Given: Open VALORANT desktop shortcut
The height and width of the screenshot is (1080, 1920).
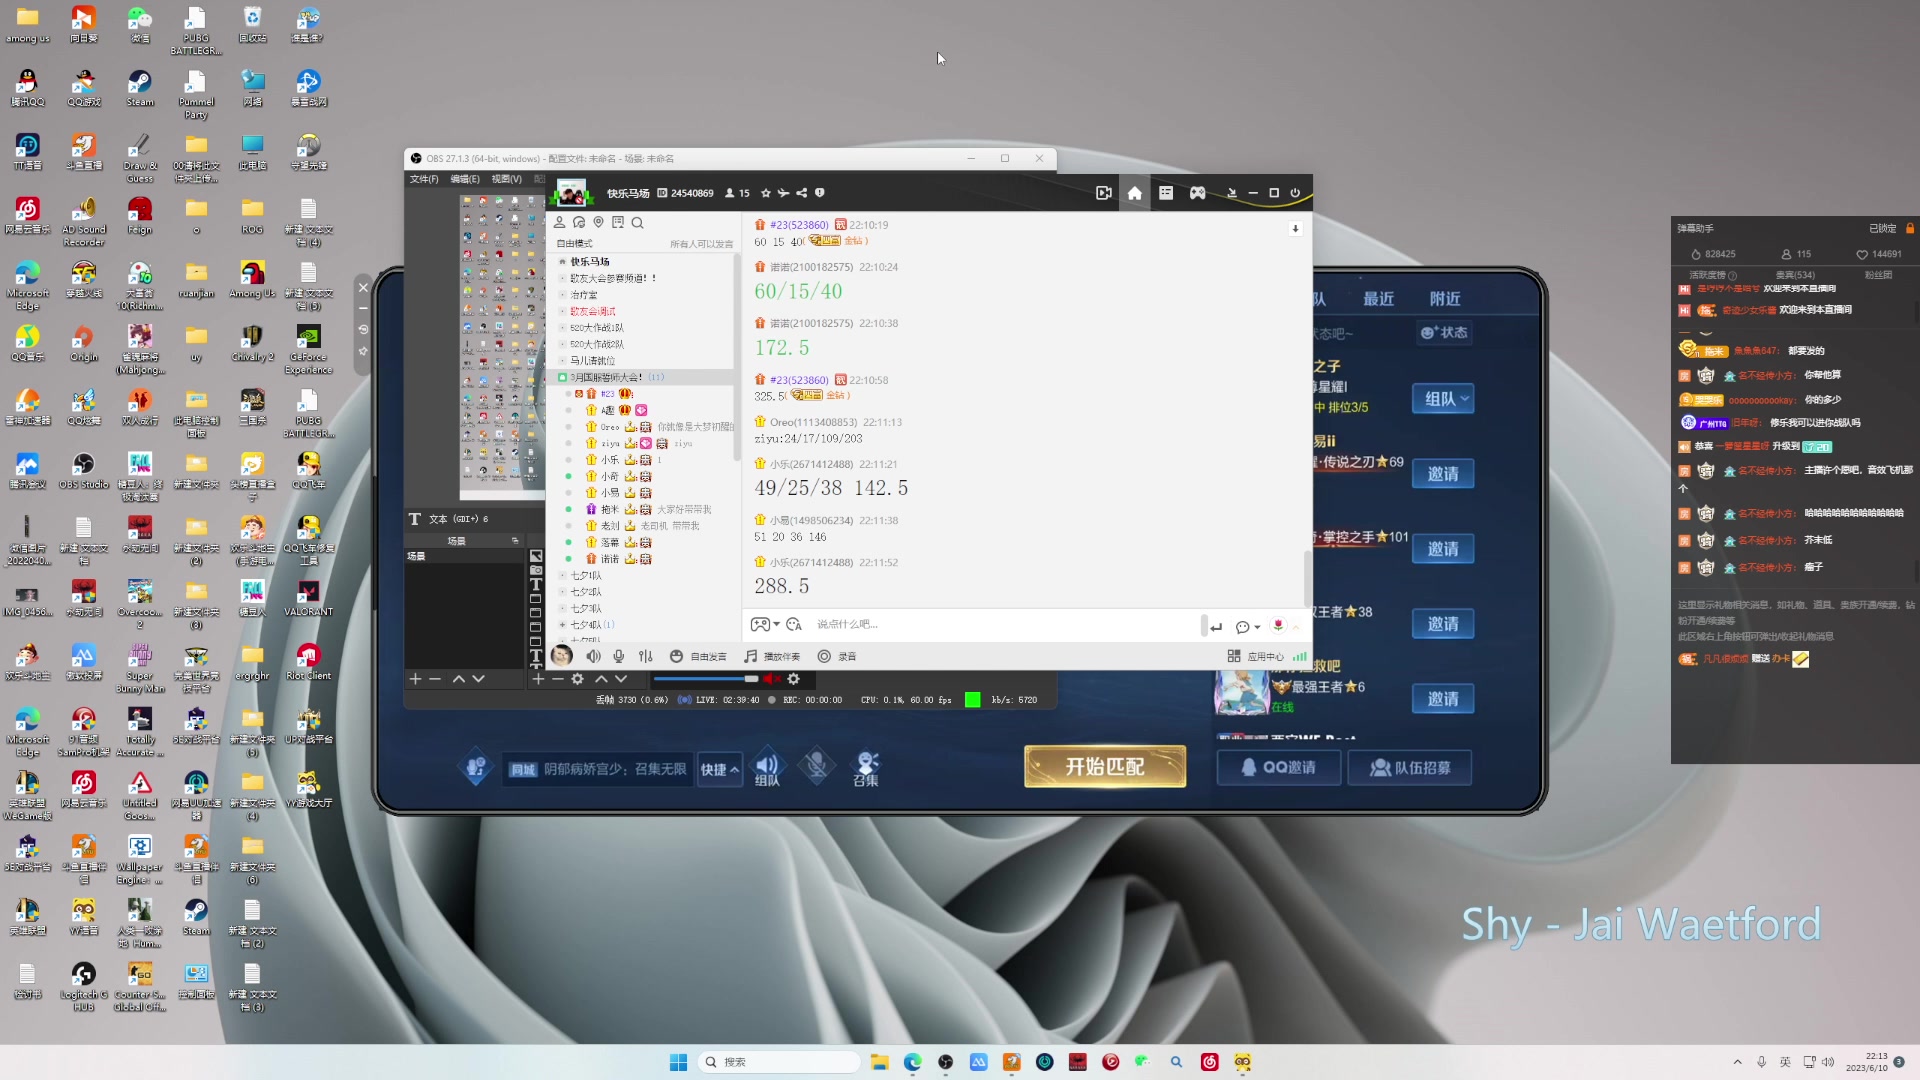Looking at the screenshot, I should [308, 598].
